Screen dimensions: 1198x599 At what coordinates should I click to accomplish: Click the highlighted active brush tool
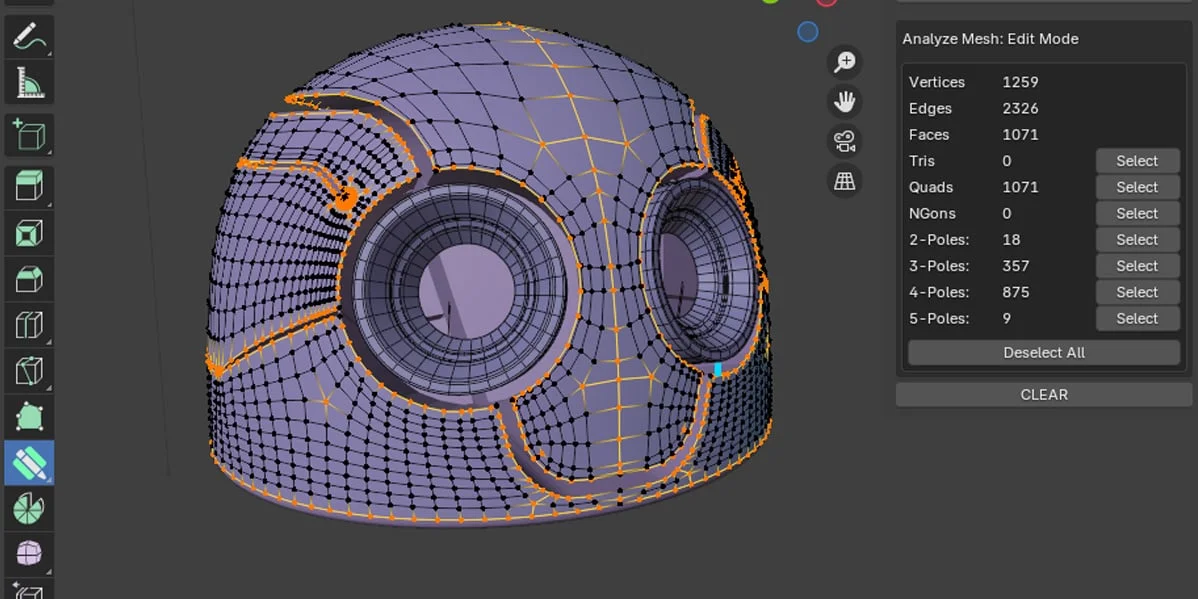29,462
